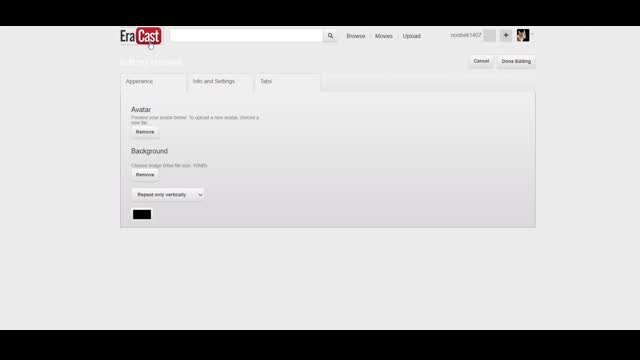Open the Tabs tab
The image size is (640, 360).
(x=288, y=82)
